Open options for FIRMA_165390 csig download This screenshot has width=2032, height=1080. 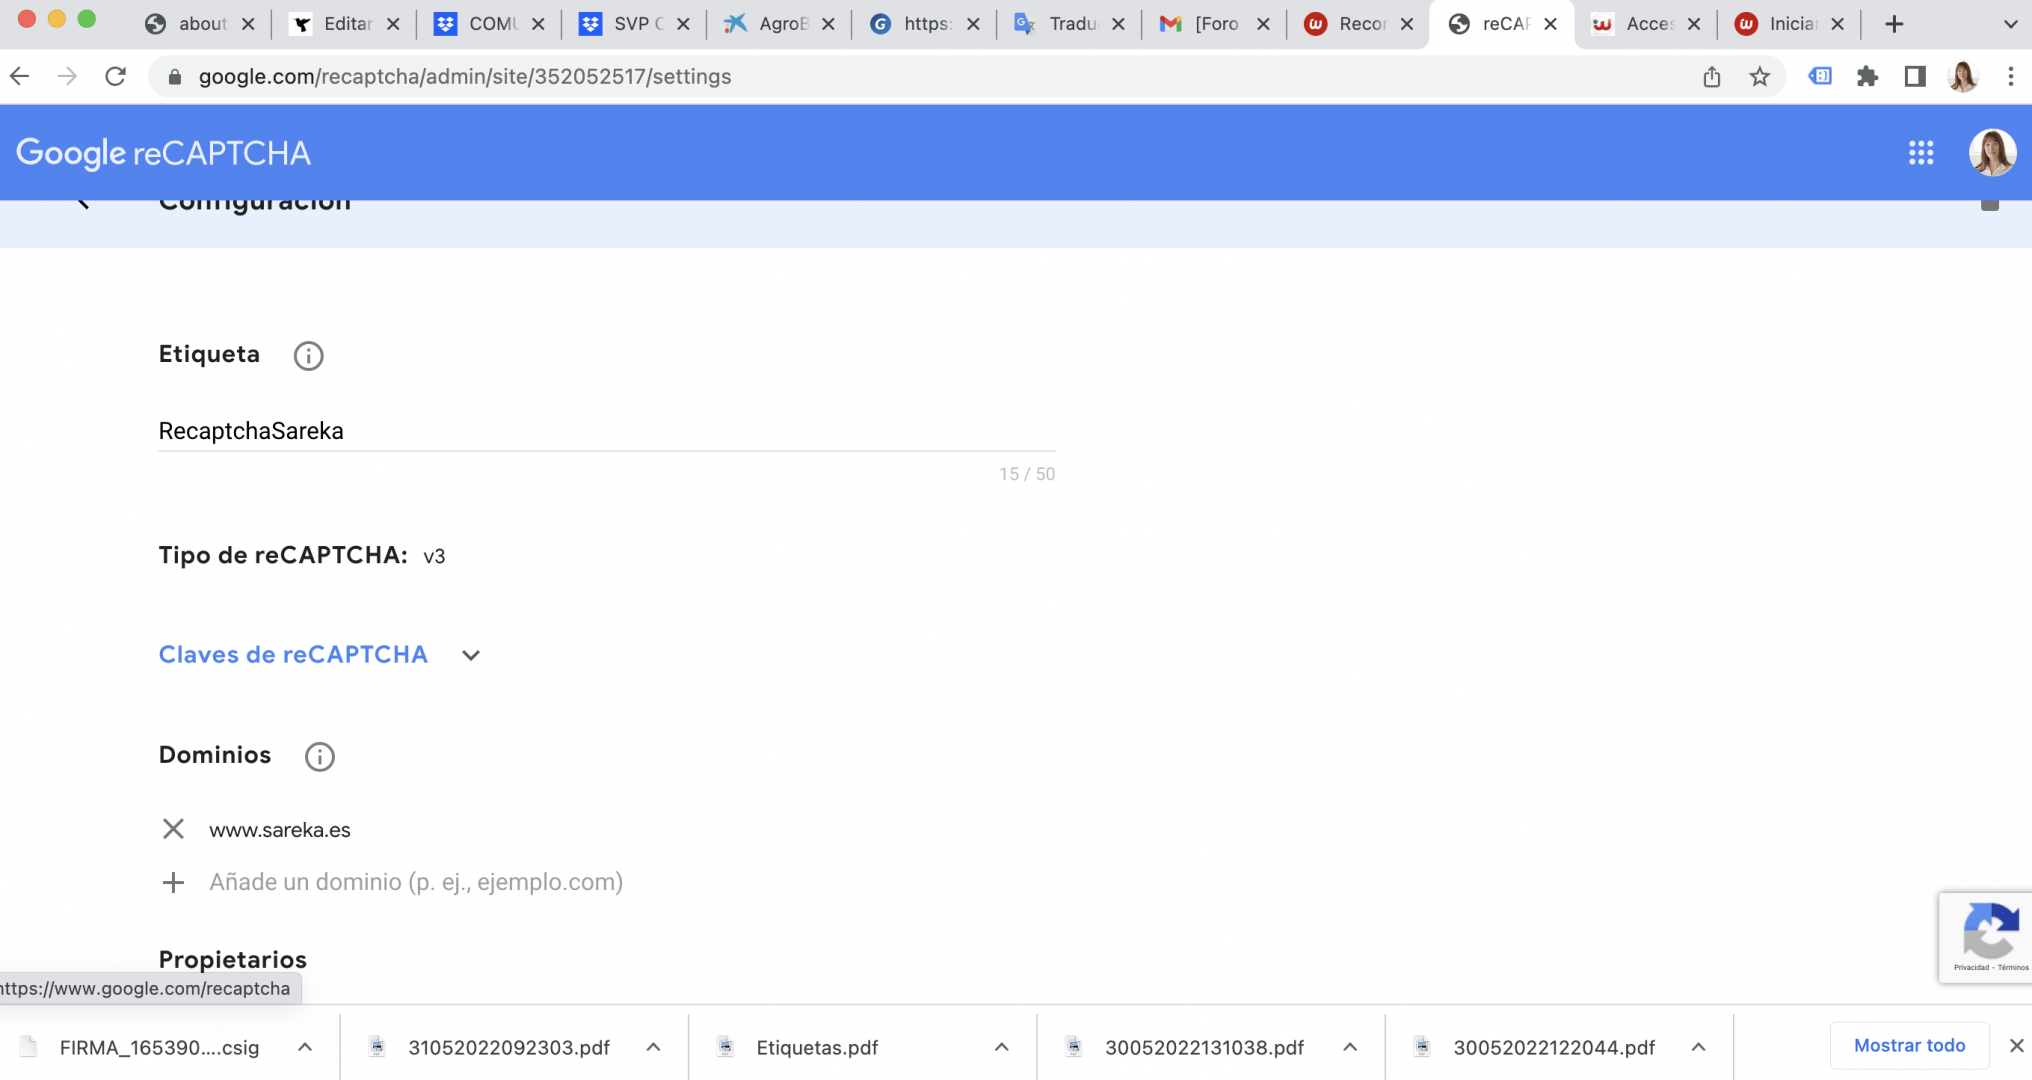pos(305,1047)
